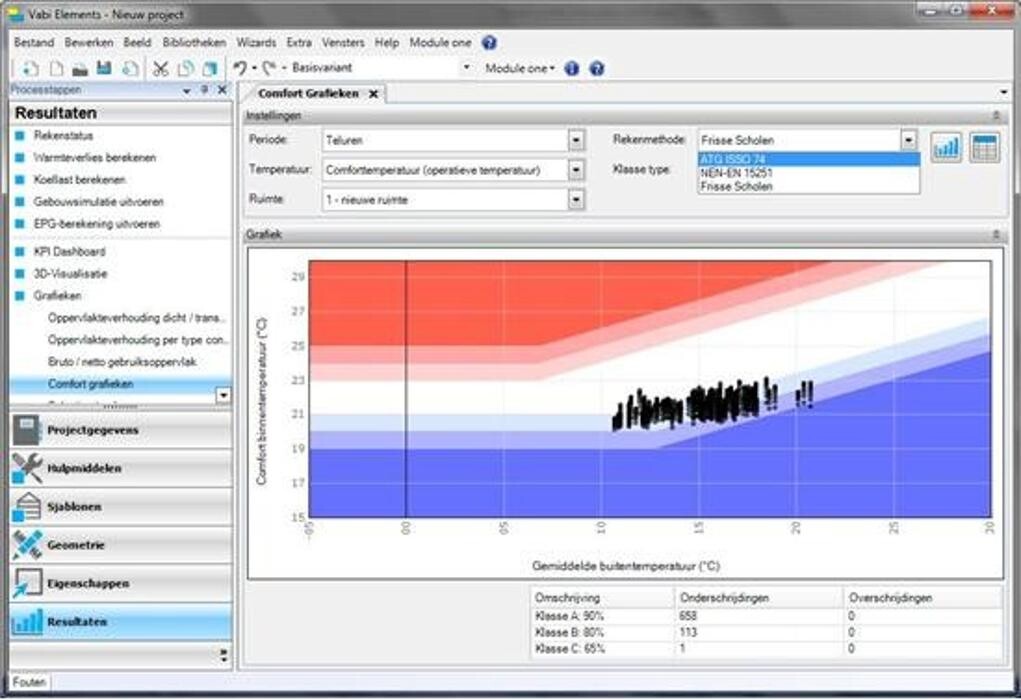The image size is (1021, 700).
Task: Collapse the Instellingen section
Action: pyautogui.click(x=996, y=116)
